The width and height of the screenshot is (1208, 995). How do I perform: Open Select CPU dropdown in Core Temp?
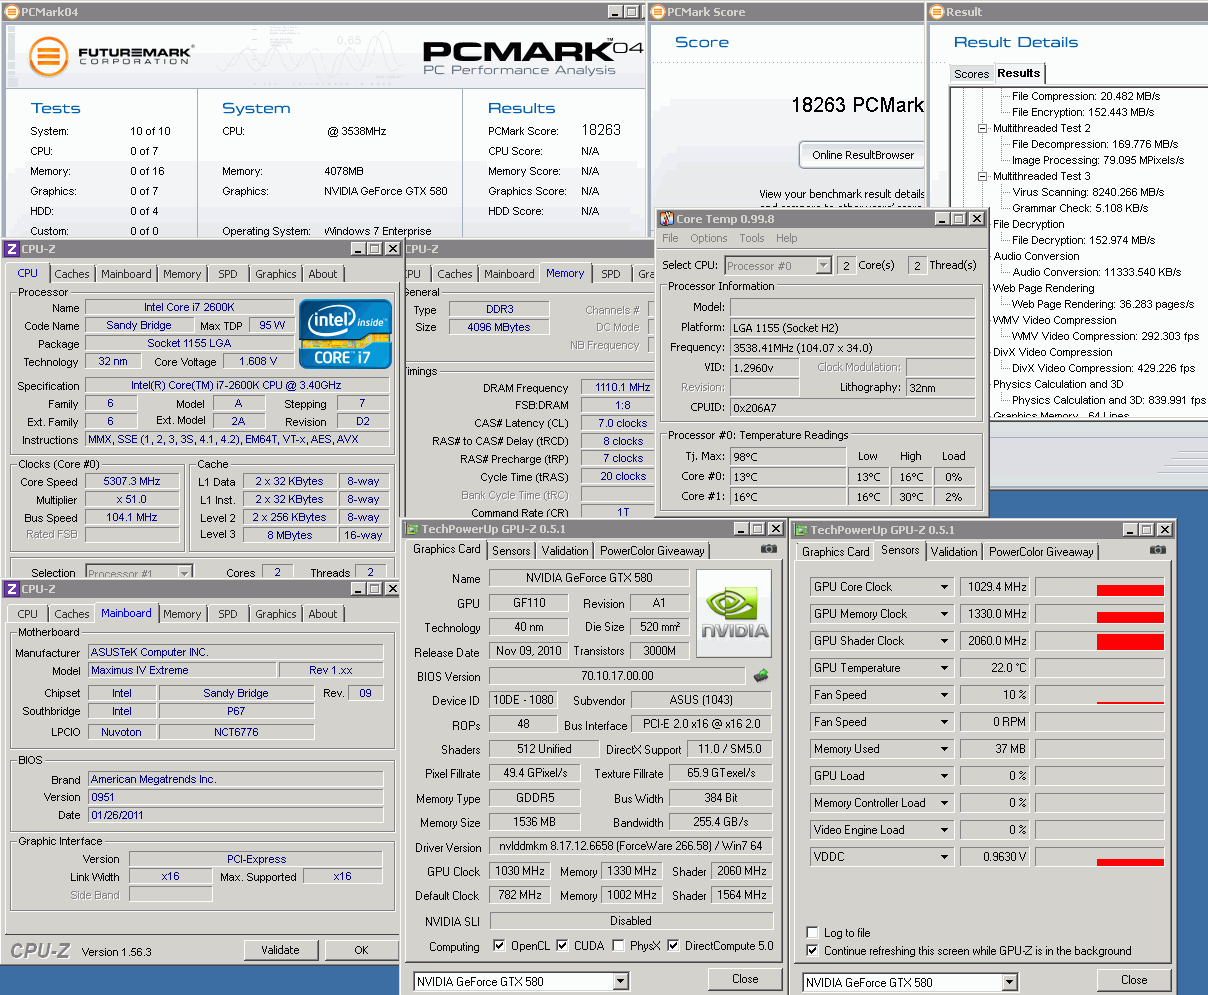[823, 265]
